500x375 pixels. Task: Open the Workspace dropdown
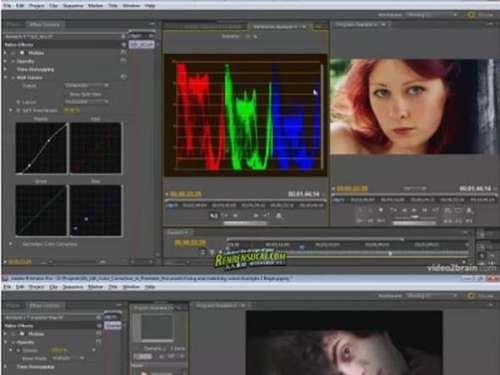432,15
